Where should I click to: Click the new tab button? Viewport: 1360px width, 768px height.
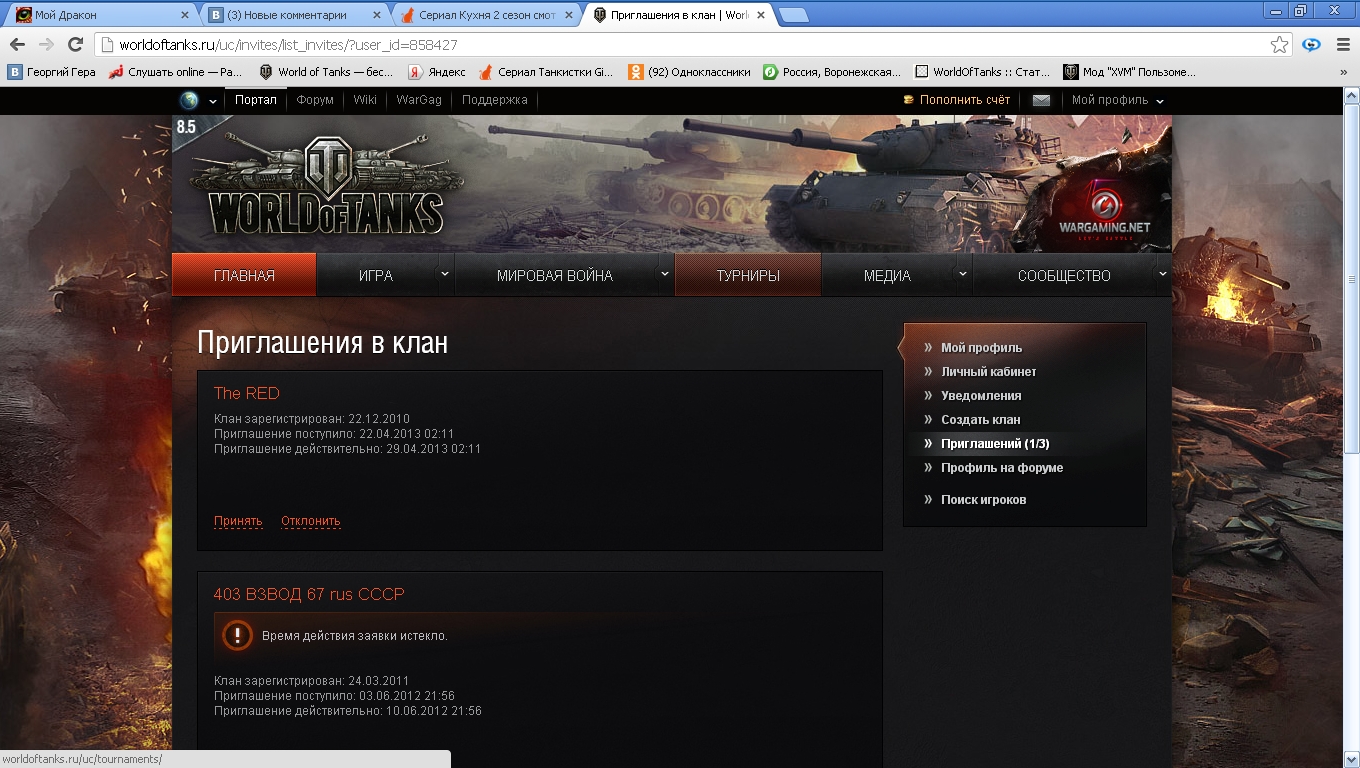793,15
